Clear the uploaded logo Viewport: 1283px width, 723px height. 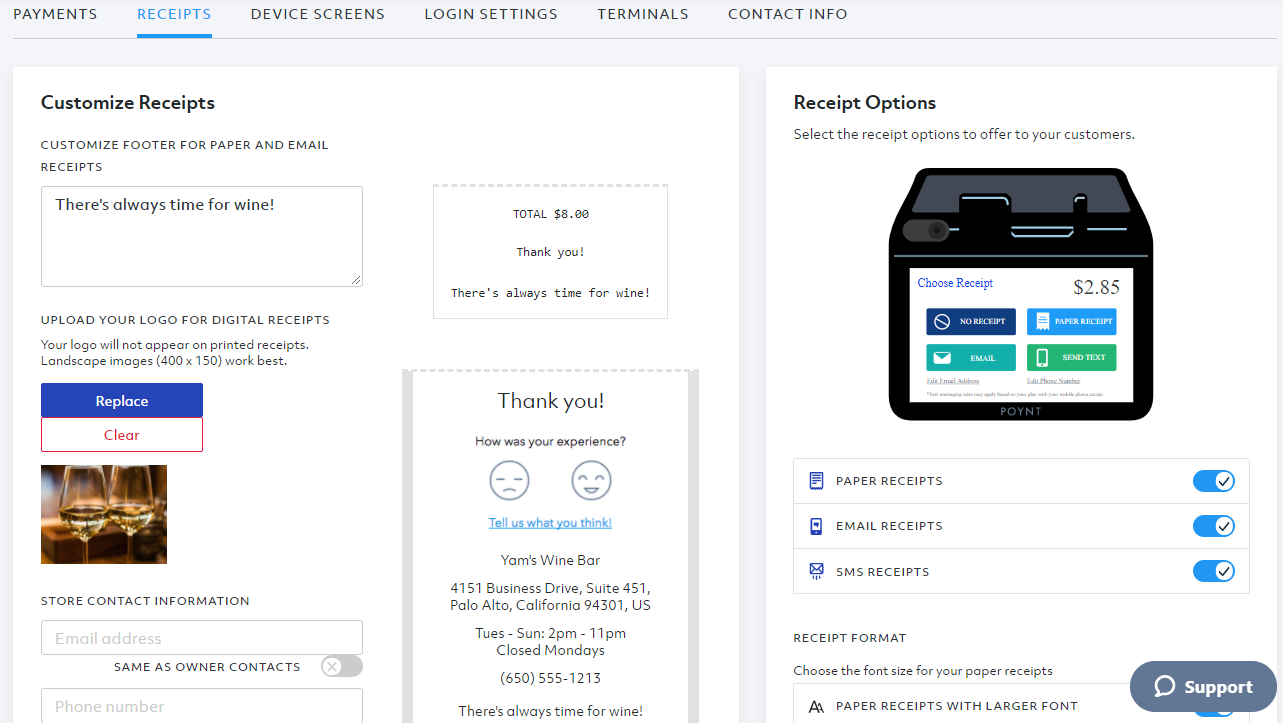pos(122,435)
